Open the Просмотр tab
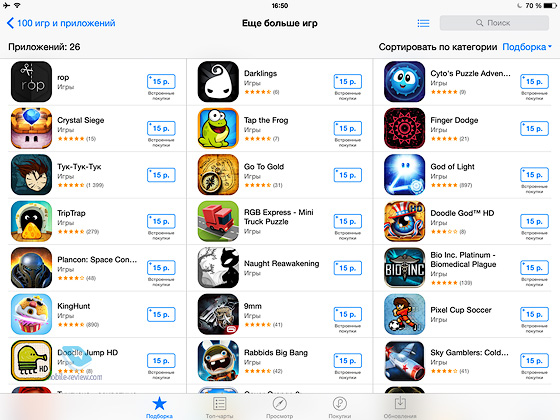The width and height of the screenshot is (560, 420). coord(279,408)
